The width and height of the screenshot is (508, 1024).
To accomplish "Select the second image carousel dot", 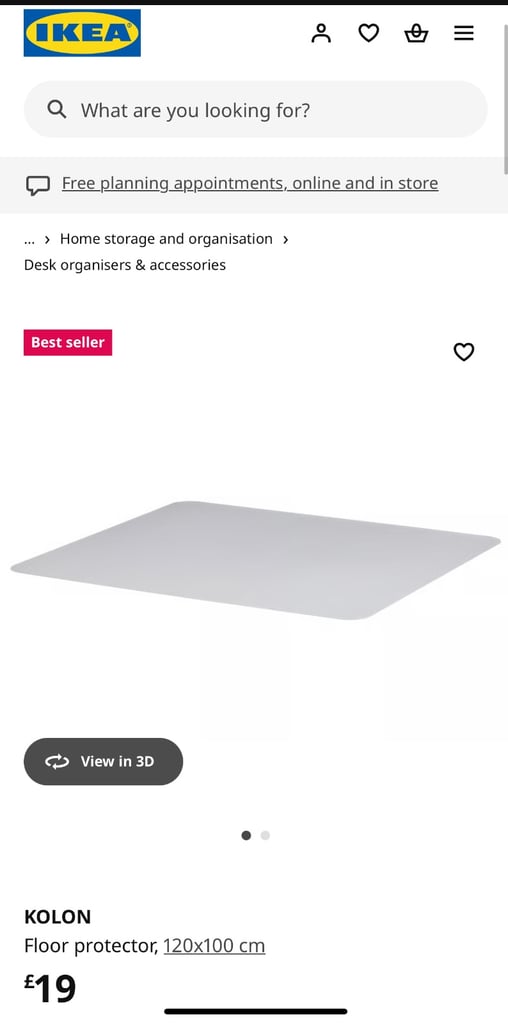I will point(265,835).
